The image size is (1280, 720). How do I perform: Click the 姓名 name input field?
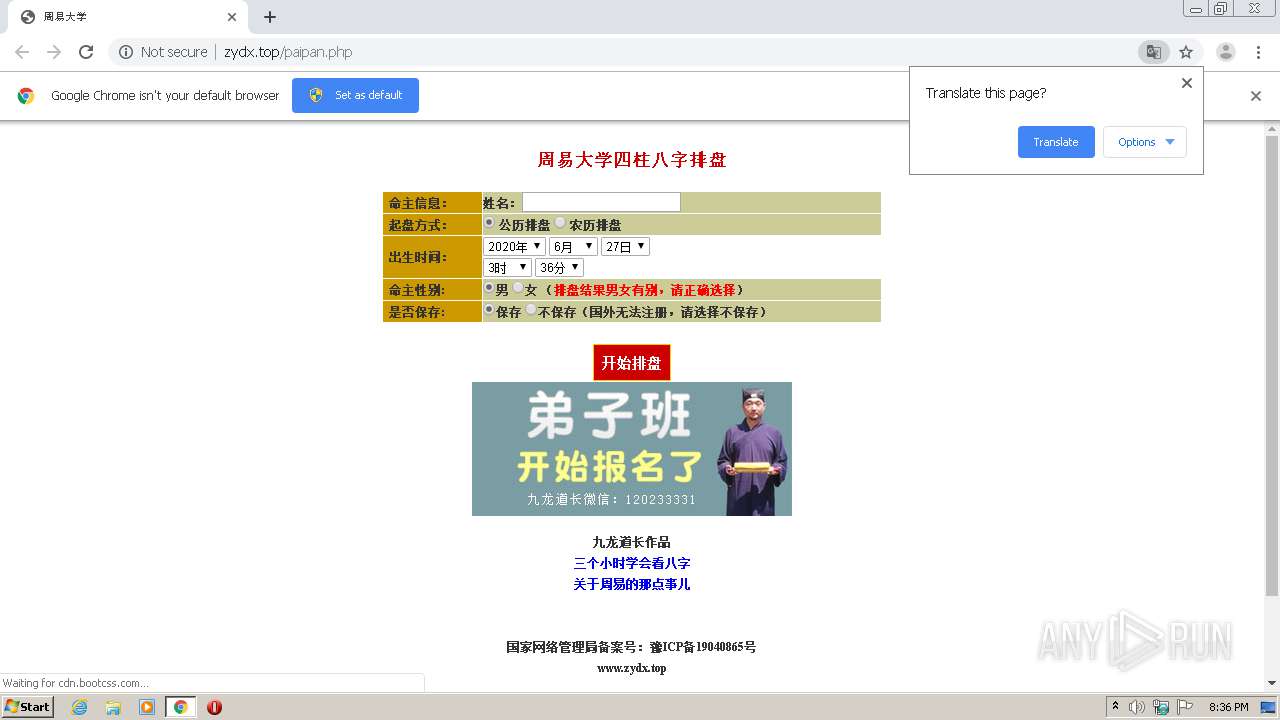[601, 202]
